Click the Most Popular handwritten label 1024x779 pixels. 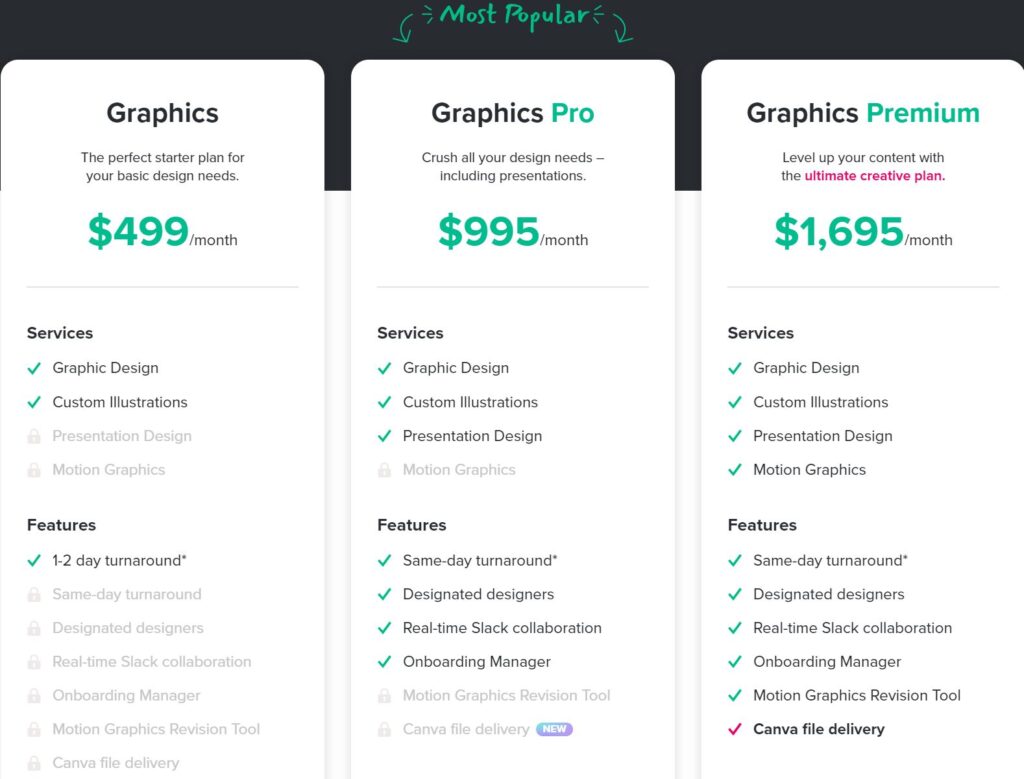tap(513, 15)
